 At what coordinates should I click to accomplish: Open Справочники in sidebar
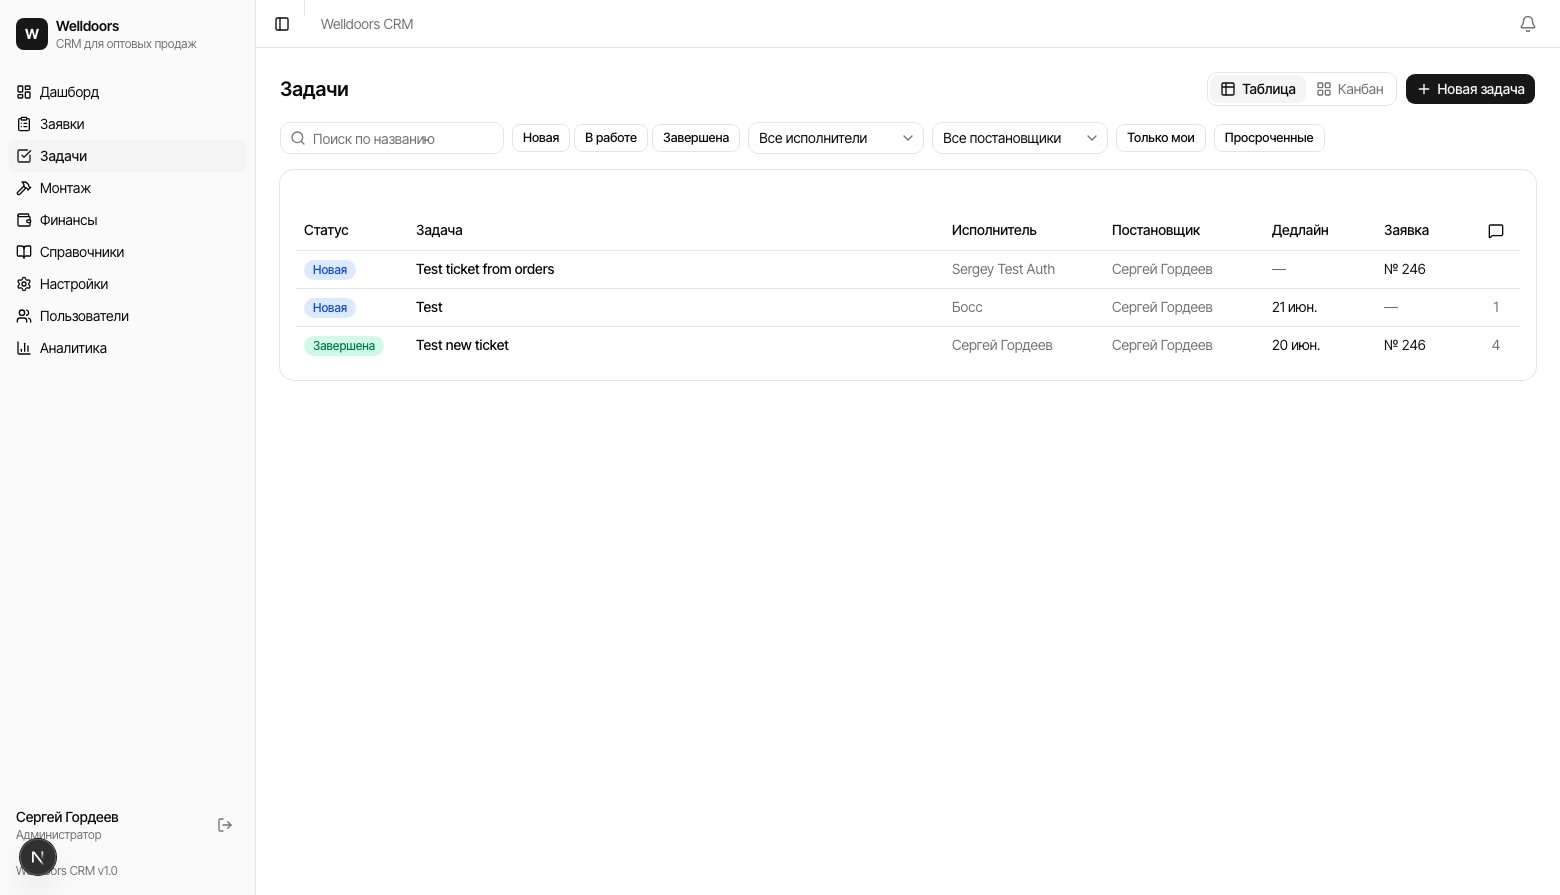(128, 252)
